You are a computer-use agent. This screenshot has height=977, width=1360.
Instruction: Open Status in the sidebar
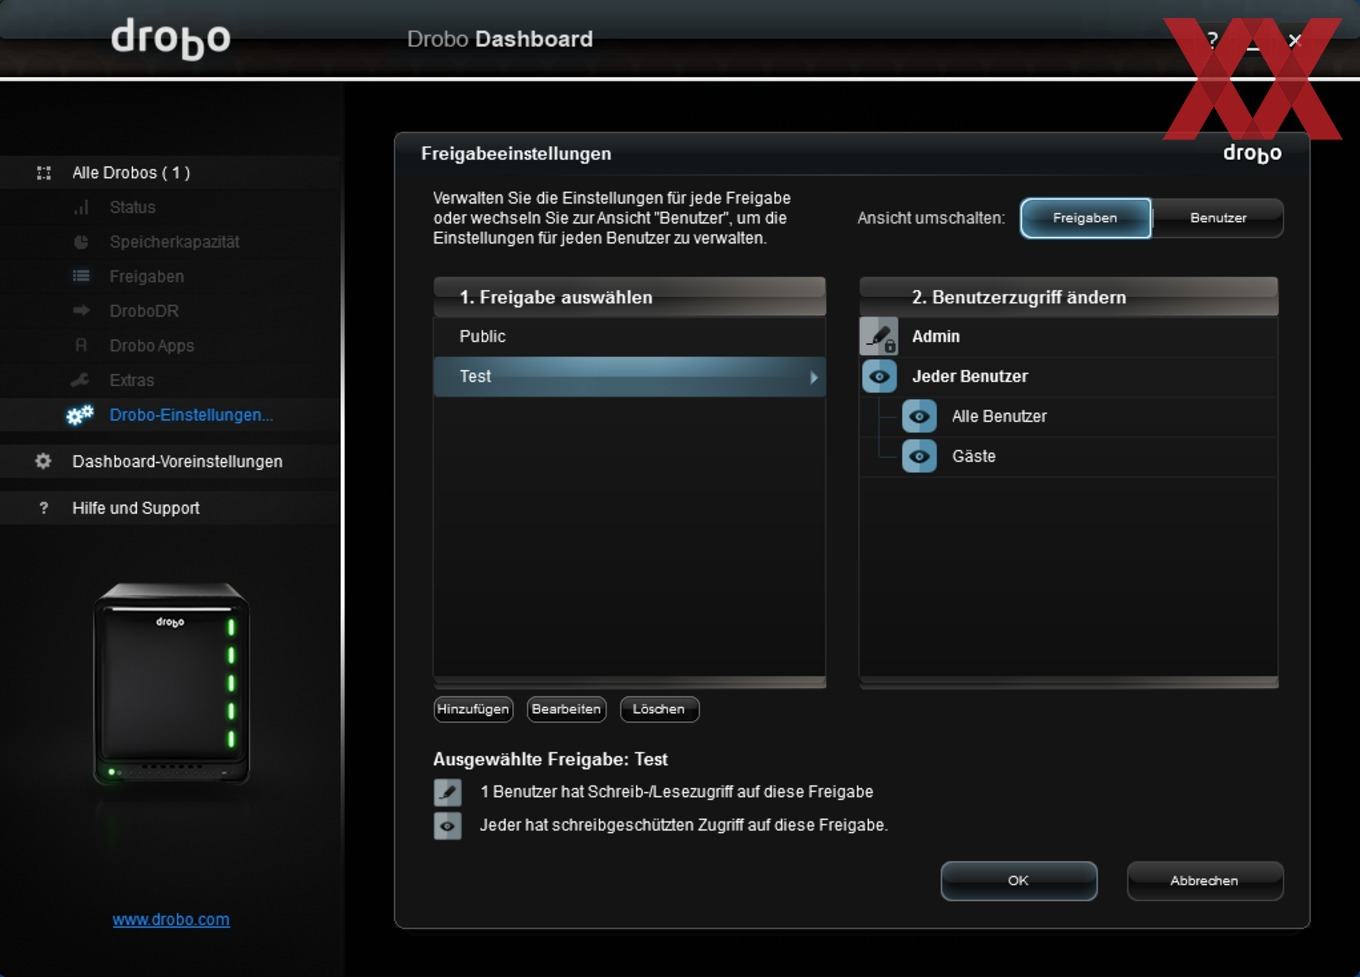(x=132, y=207)
